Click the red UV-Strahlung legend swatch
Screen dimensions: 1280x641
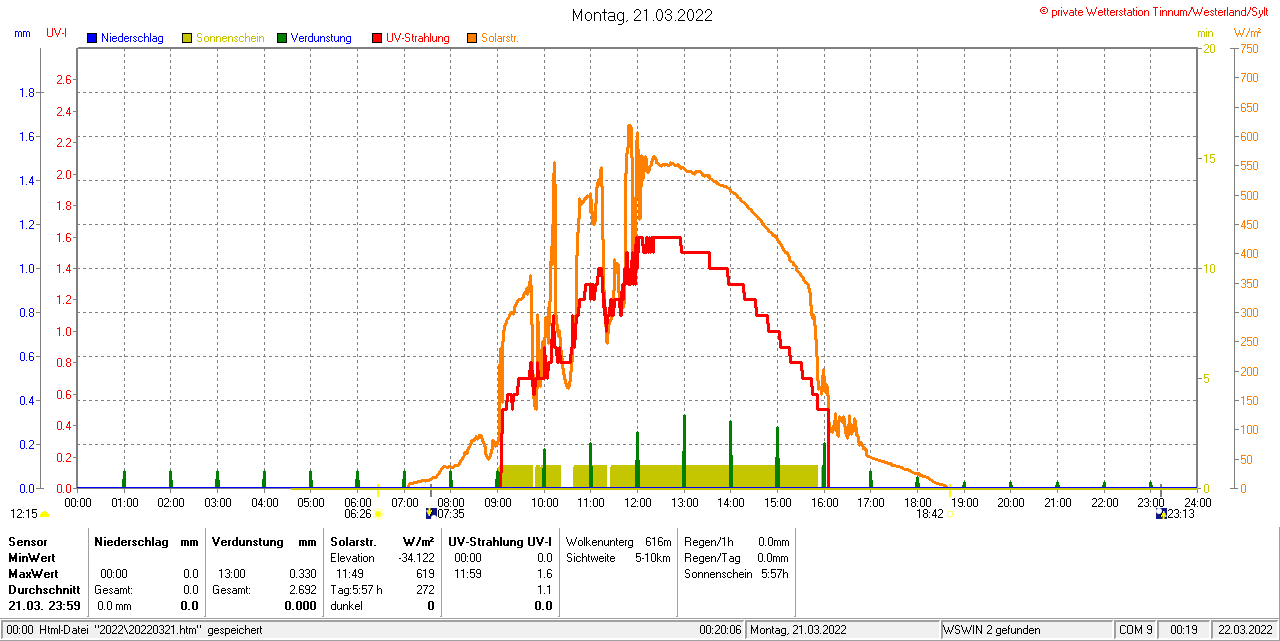(x=377, y=38)
